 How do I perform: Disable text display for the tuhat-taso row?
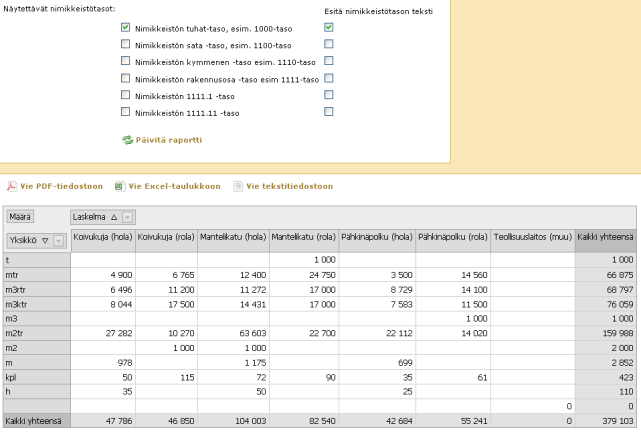(x=329, y=28)
